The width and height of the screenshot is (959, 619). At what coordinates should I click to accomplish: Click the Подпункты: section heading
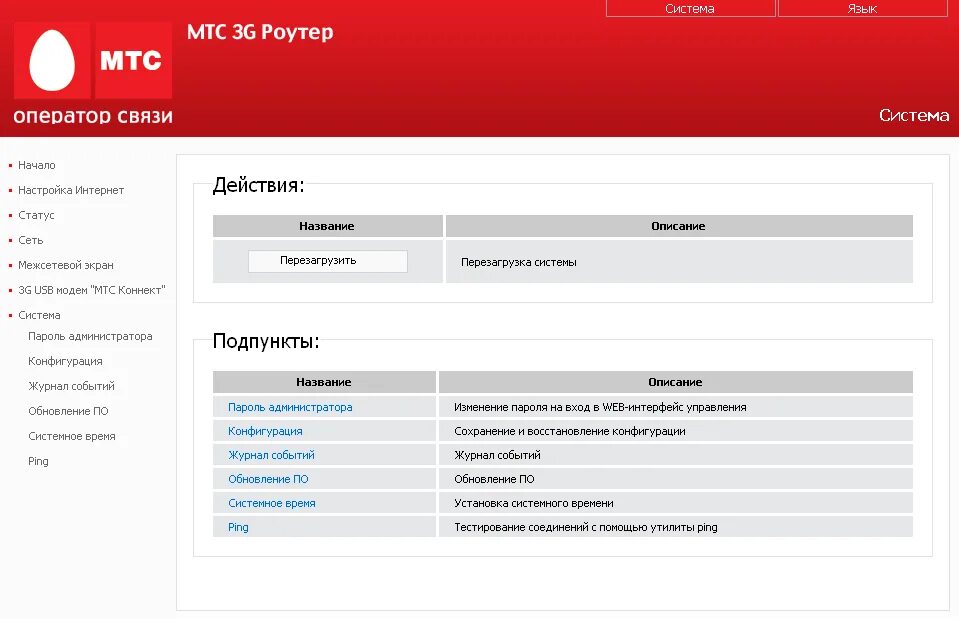pyautogui.click(x=265, y=341)
